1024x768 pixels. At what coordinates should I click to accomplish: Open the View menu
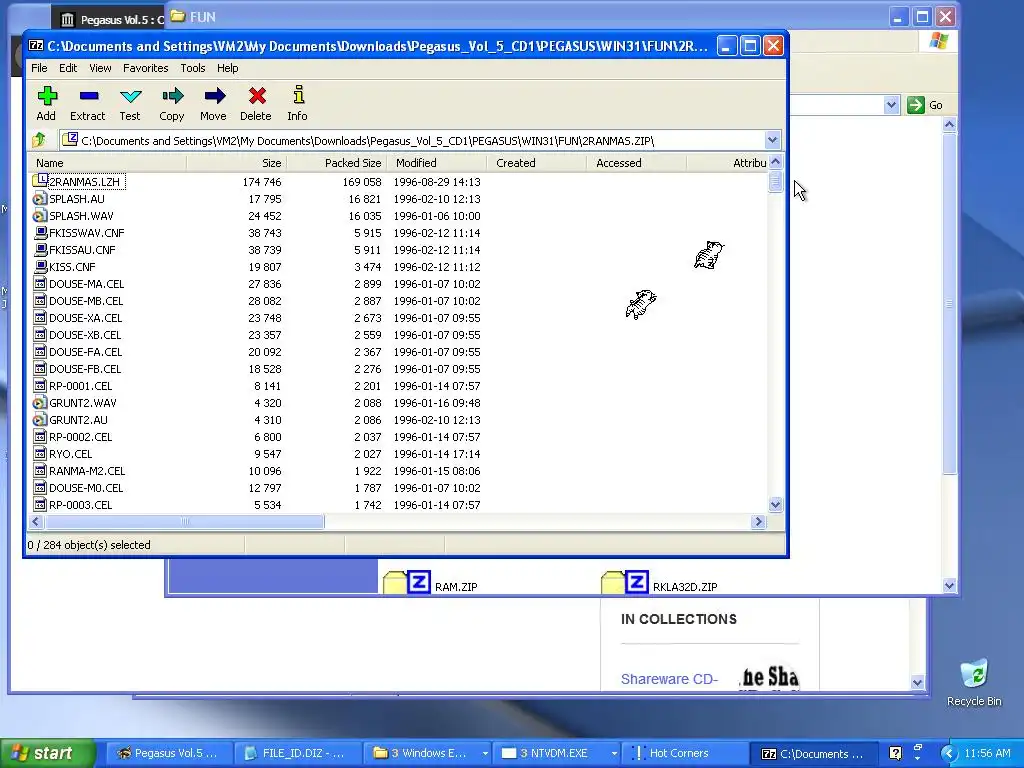(x=100, y=68)
